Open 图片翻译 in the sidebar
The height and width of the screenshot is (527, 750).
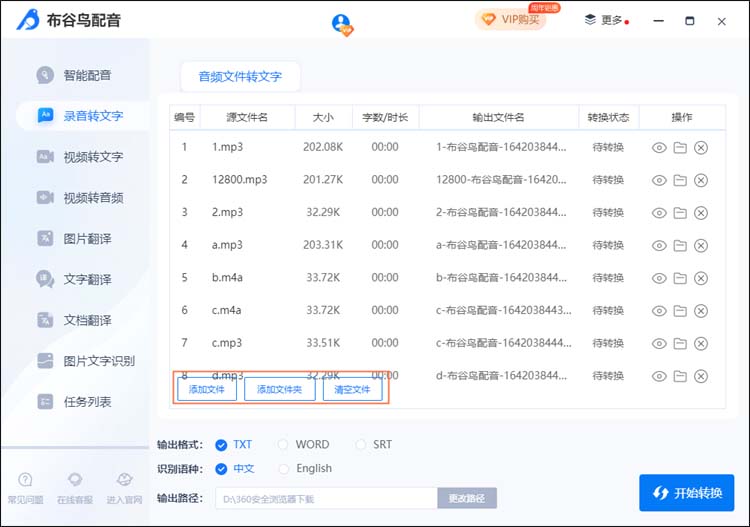[x=74, y=238]
